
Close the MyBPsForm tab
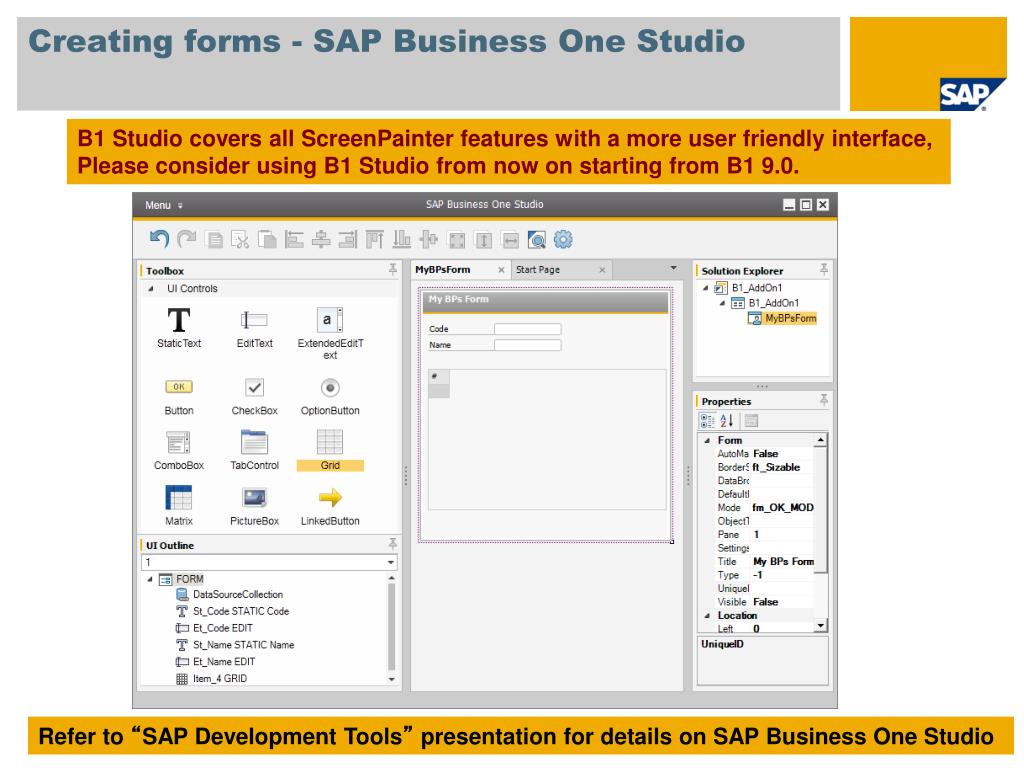(501, 270)
